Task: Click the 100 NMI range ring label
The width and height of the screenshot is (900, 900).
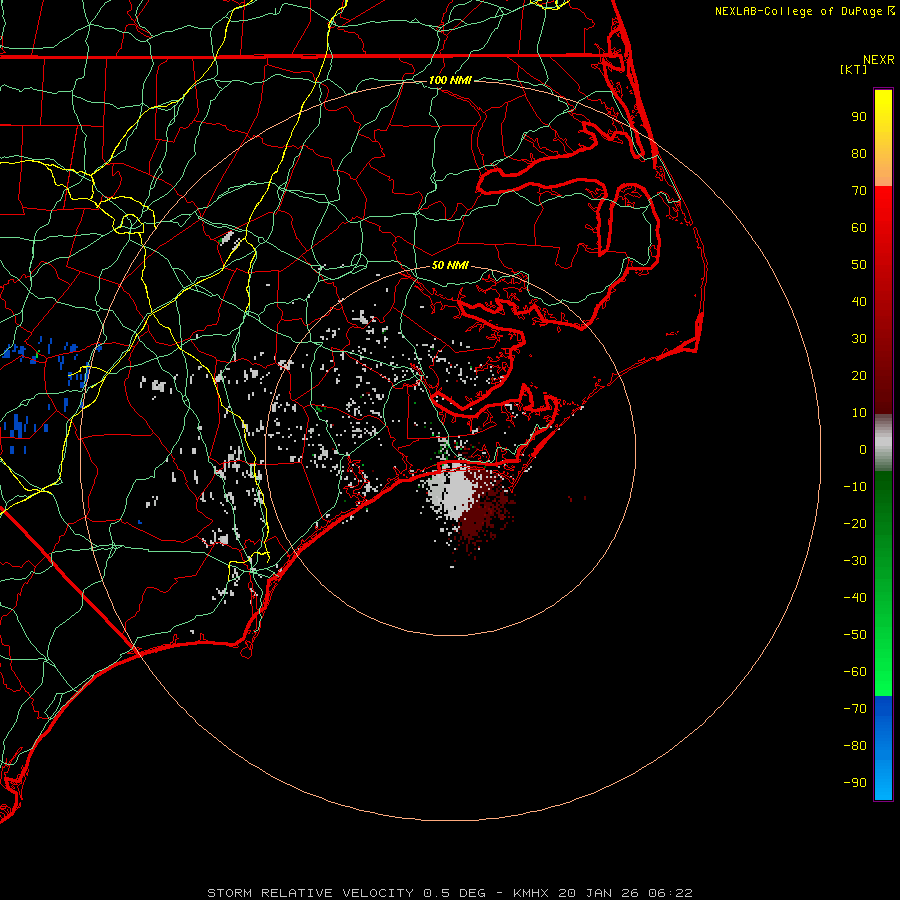Action: (450, 80)
